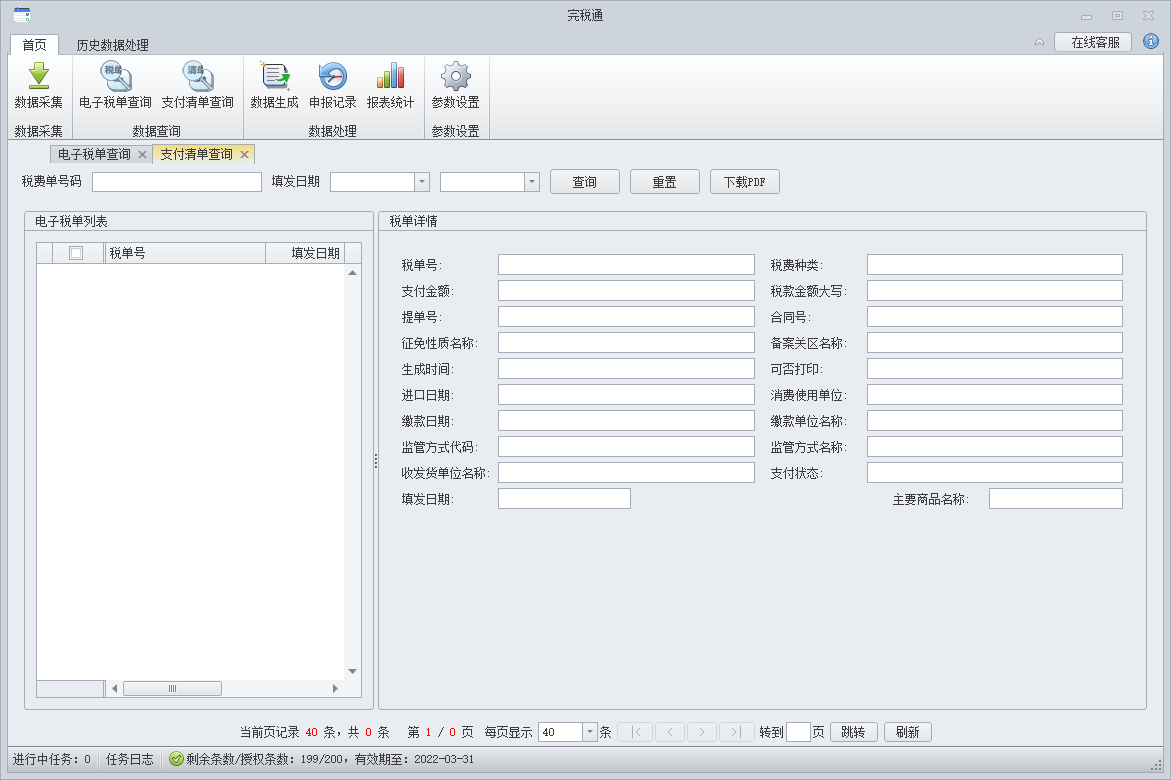This screenshot has height=780, width=1171.
Task: Switch to the 电子税单查询 document tab
Action: pyautogui.click(x=93, y=155)
